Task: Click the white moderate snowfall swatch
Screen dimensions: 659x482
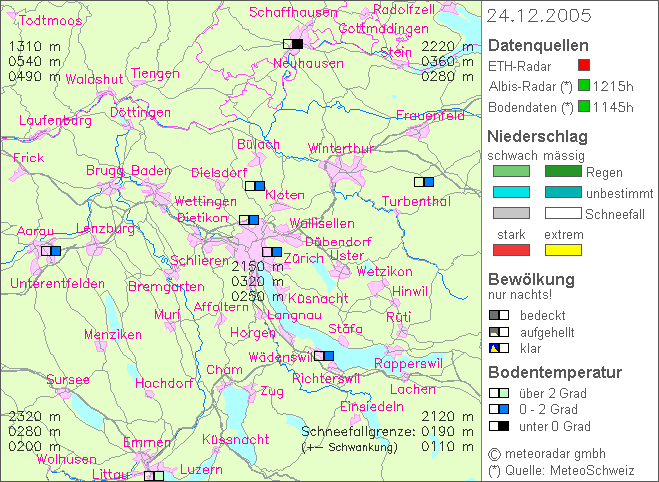Action: pyautogui.click(x=563, y=213)
